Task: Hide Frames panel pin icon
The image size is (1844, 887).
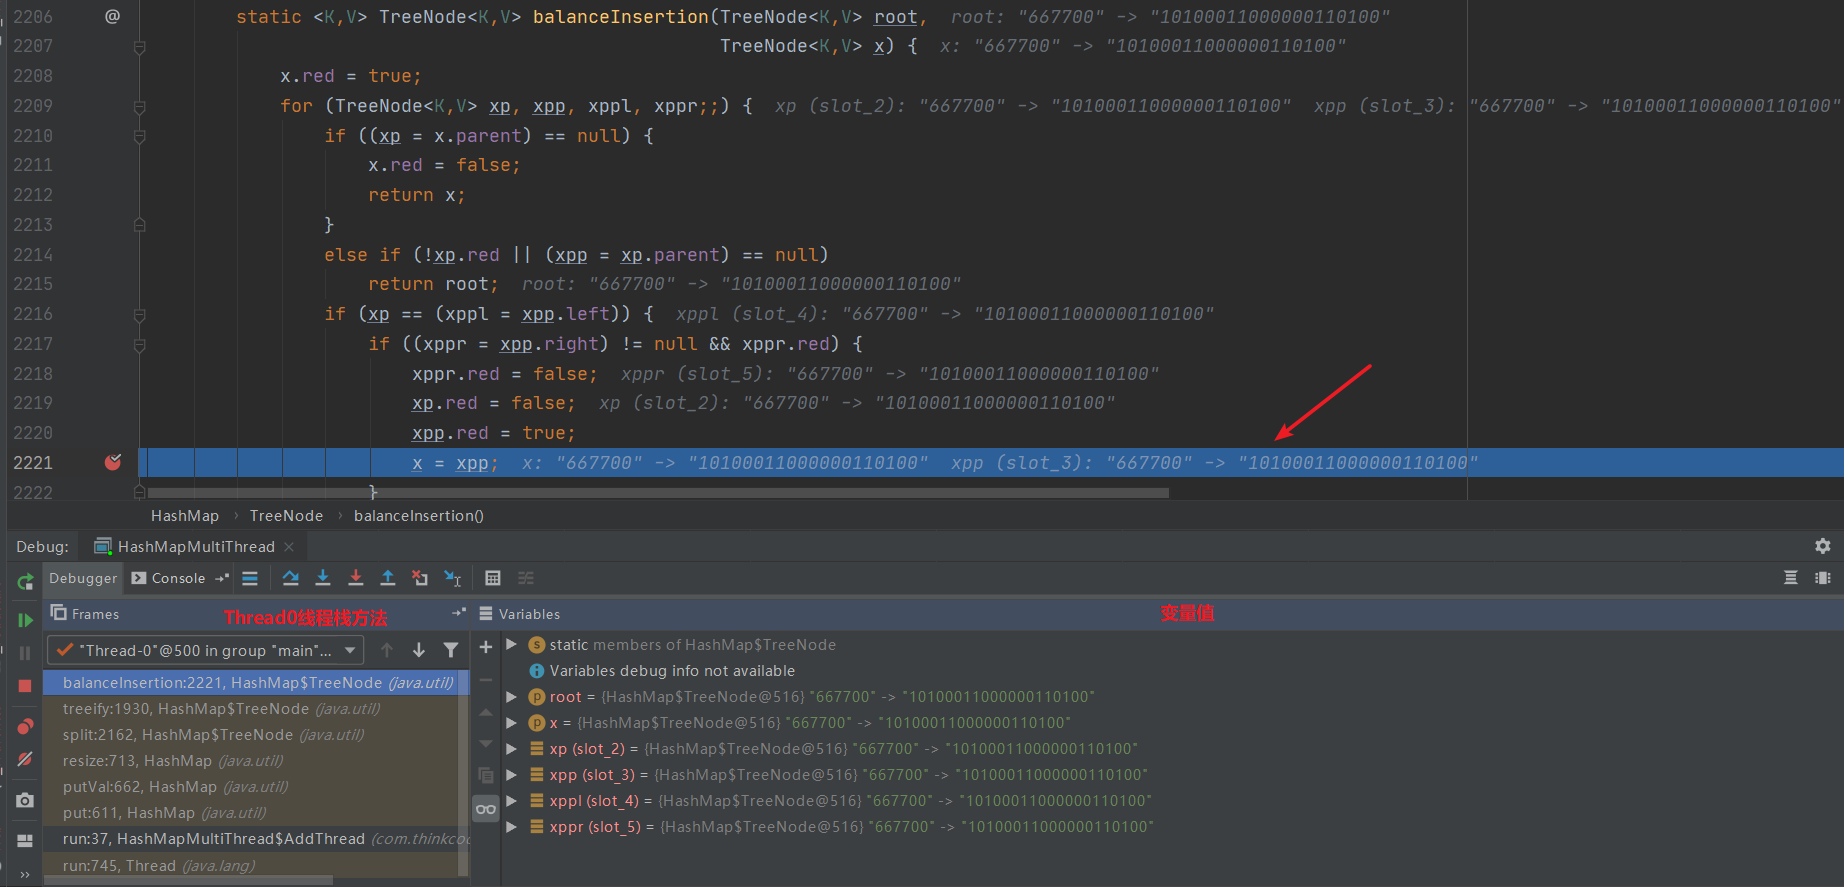Action: point(459,613)
